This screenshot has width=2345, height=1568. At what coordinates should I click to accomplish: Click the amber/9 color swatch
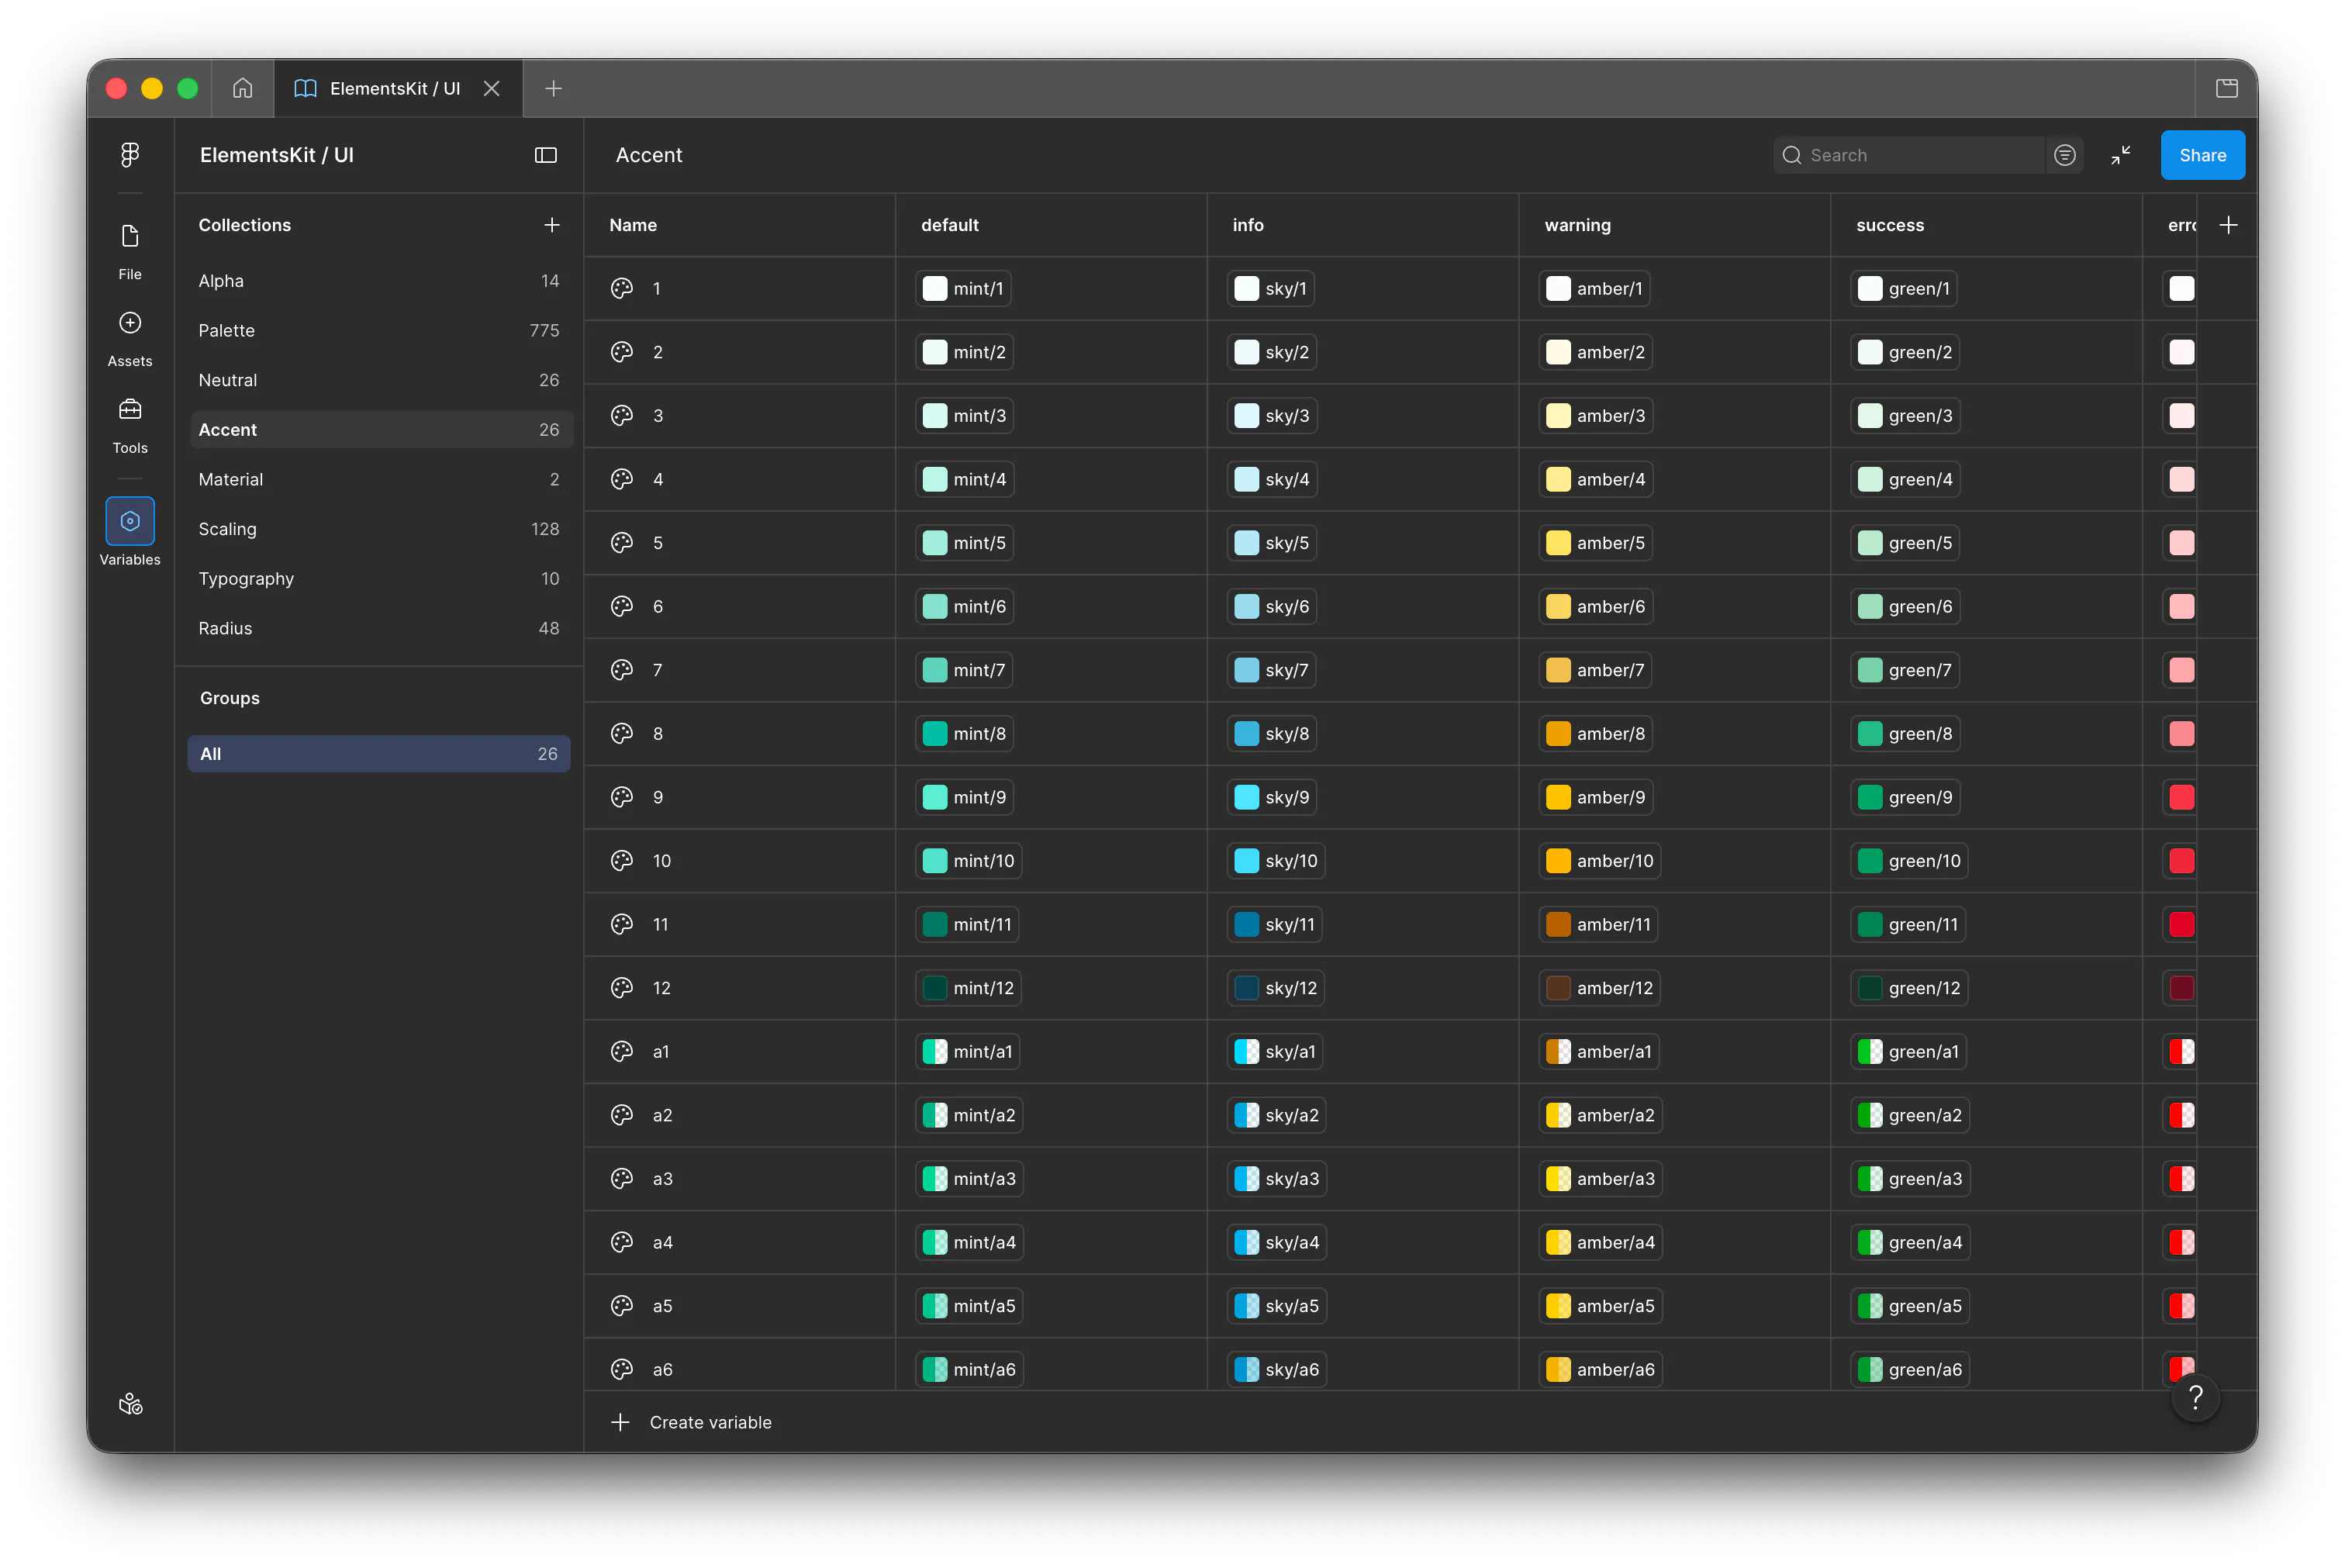[x=1558, y=797]
